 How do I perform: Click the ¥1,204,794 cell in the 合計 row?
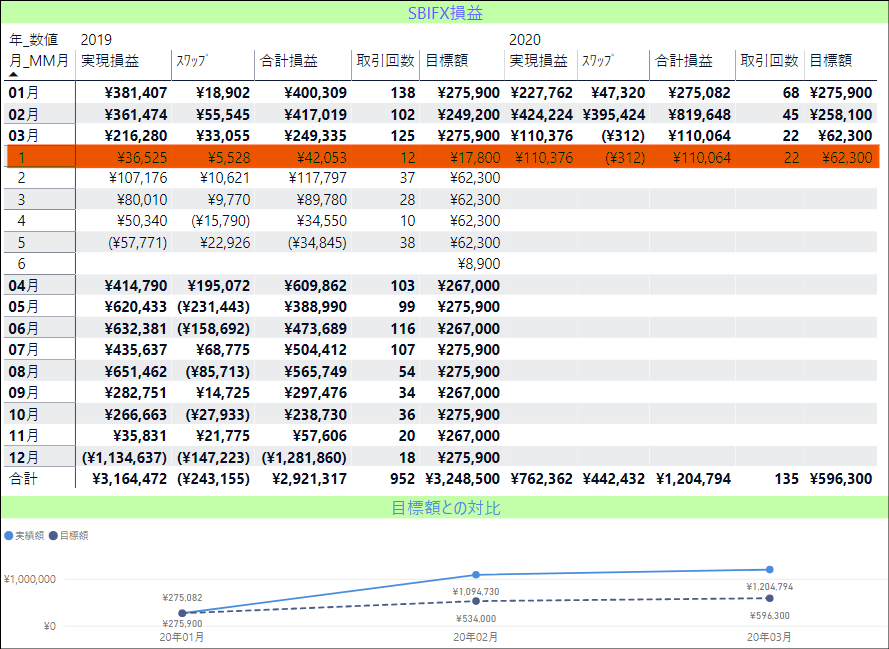[x=694, y=479]
